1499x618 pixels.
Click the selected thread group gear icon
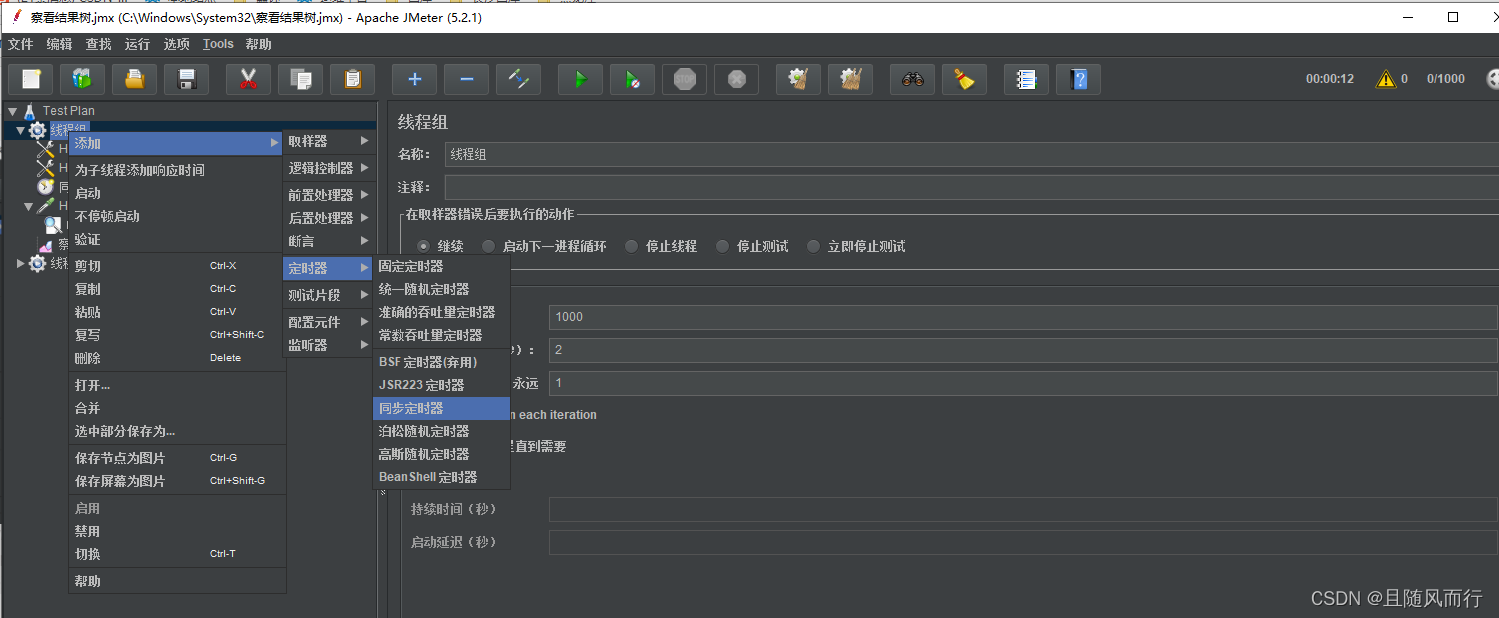[x=38, y=130]
